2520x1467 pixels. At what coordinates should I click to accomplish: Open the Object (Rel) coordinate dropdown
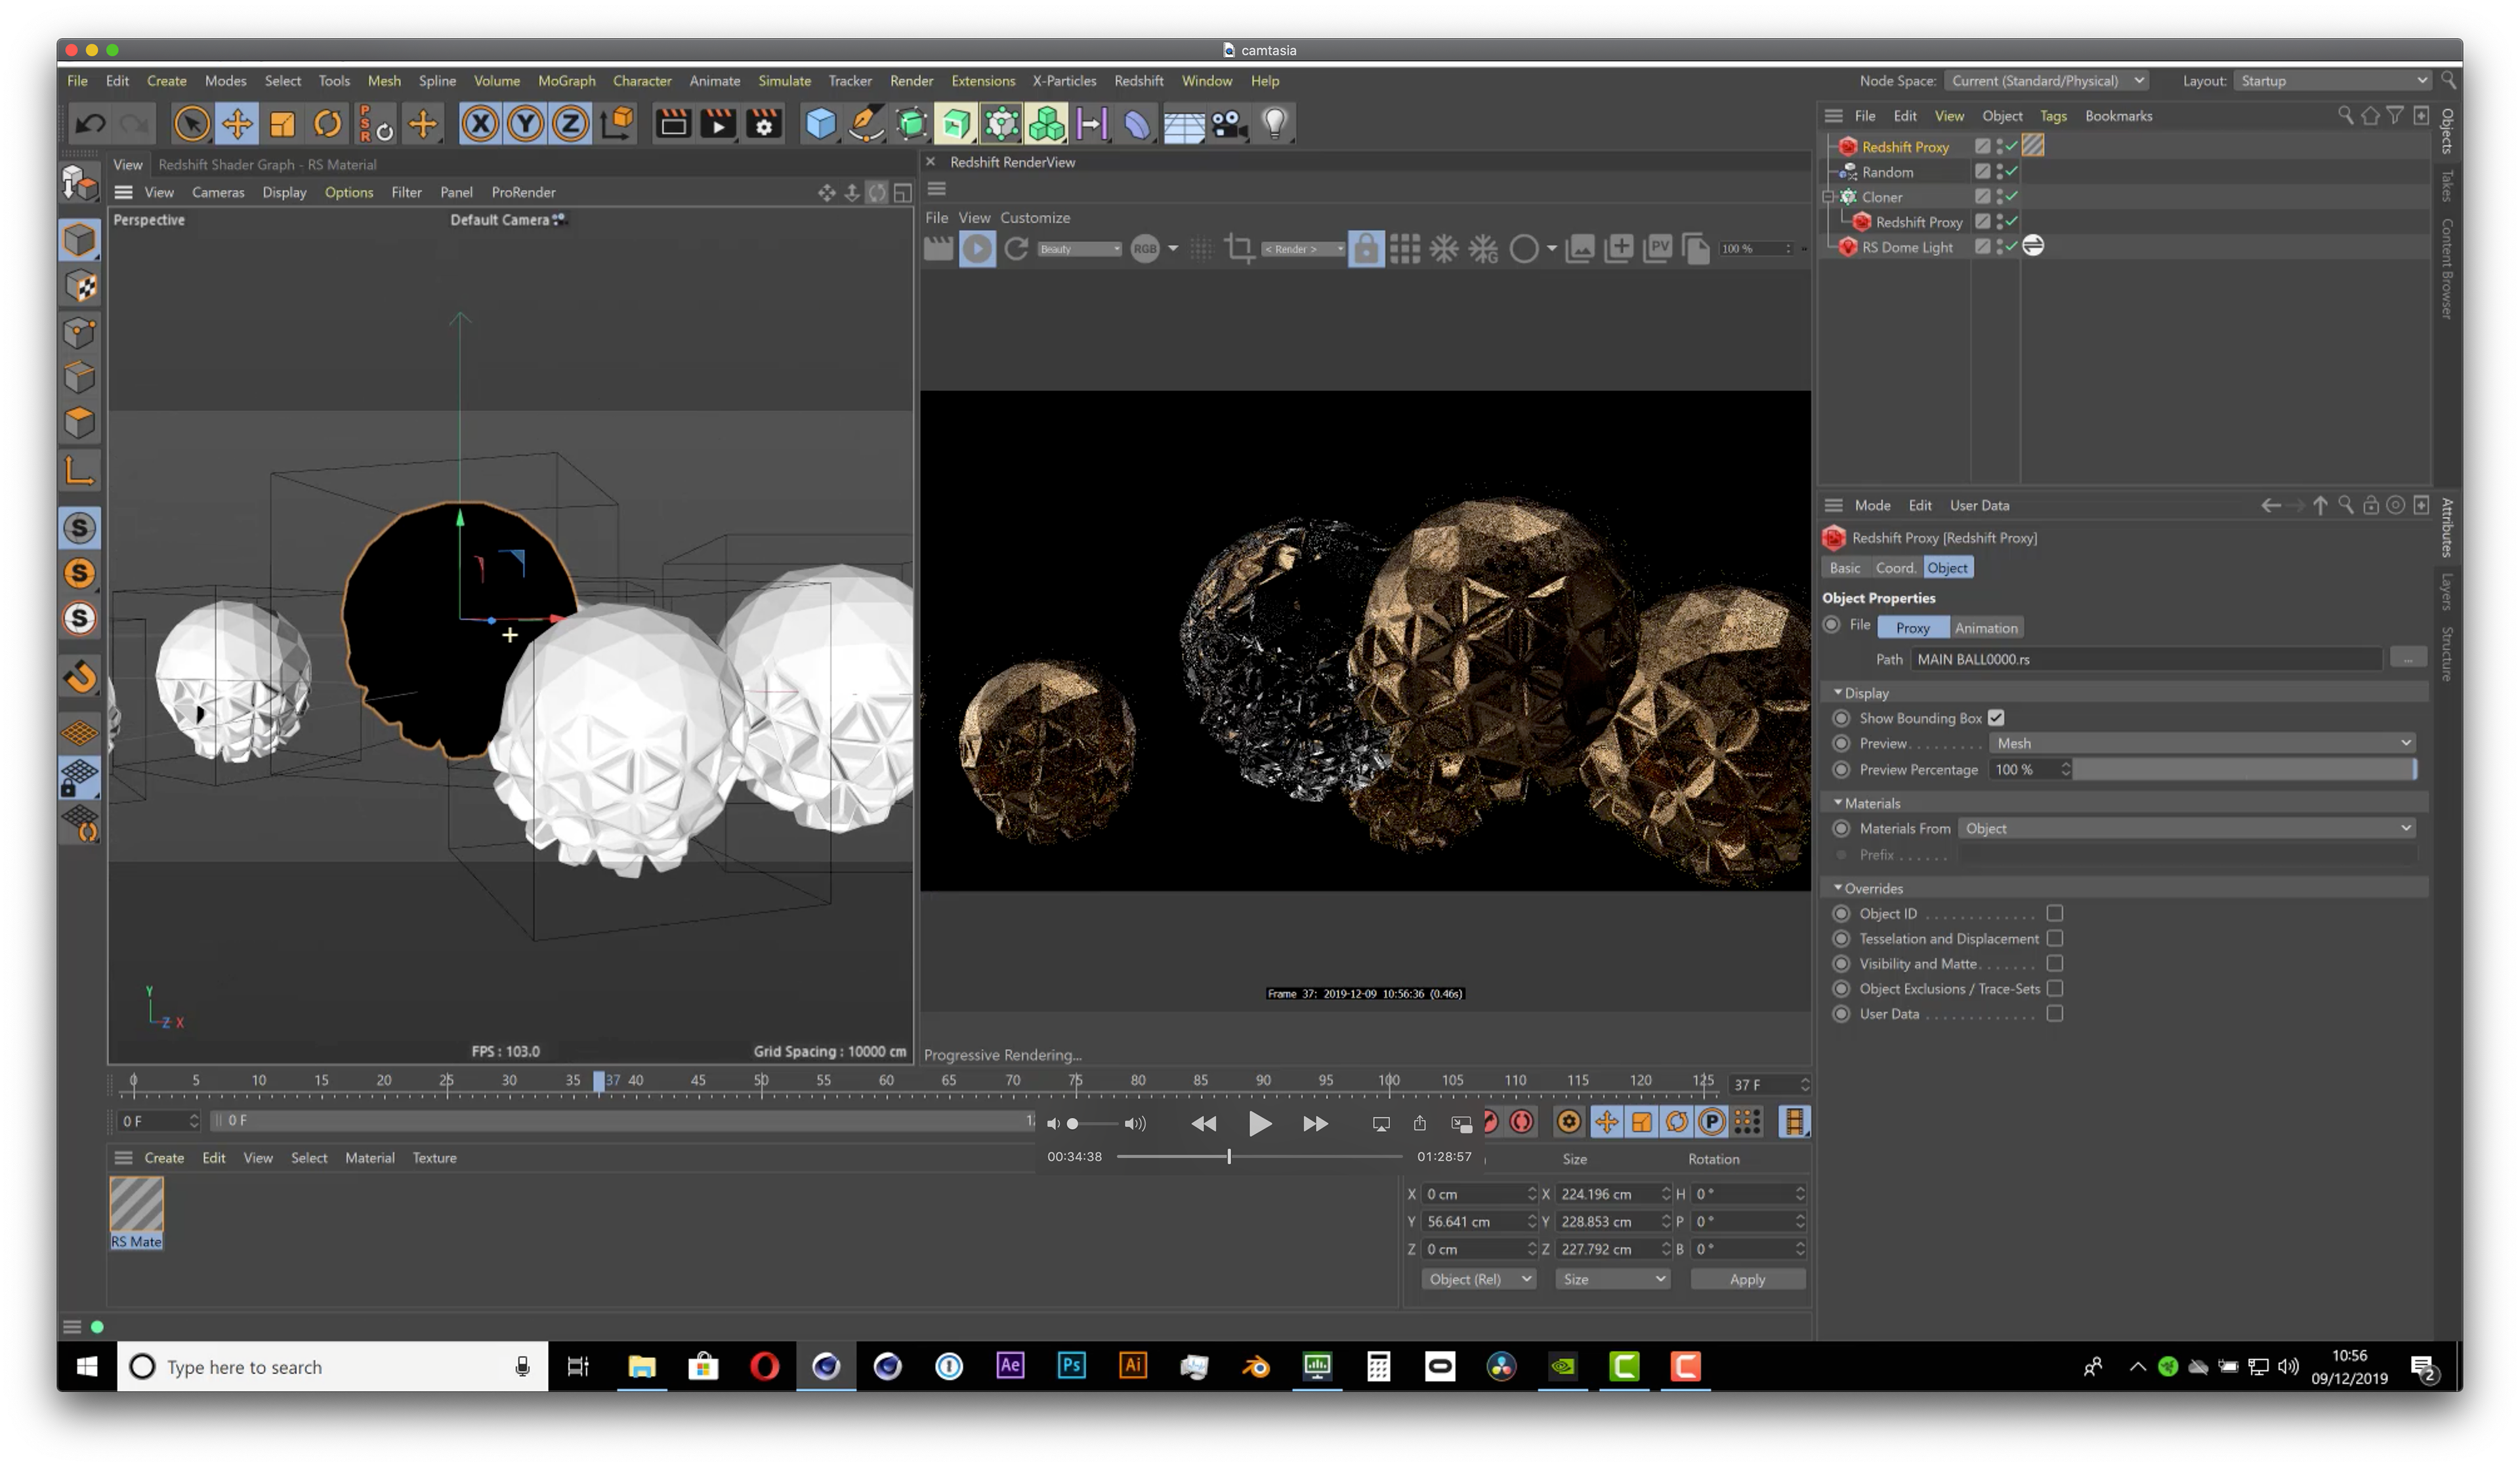point(1478,1279)
